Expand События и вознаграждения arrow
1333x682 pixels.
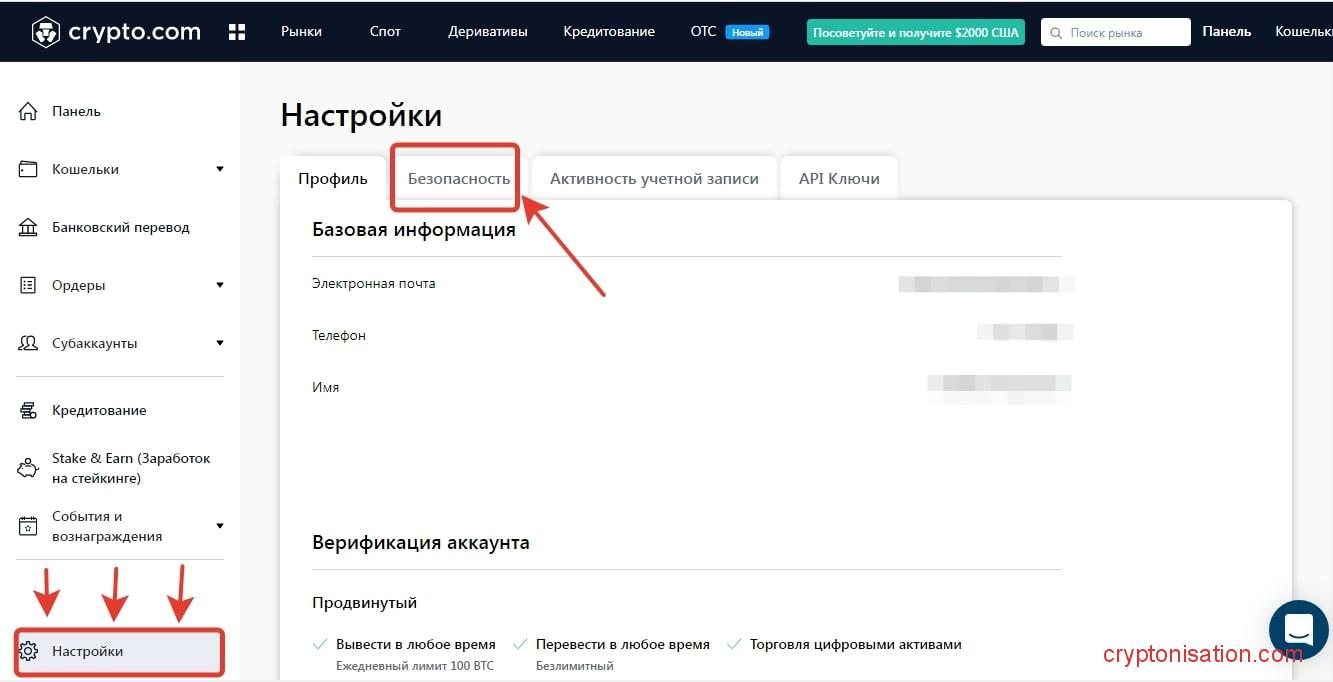(x=220, y=526)
